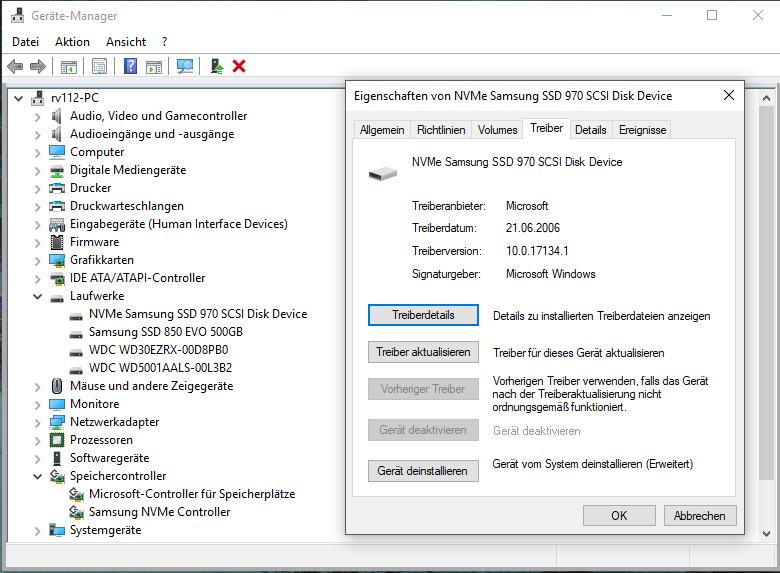Expand the Druckwarteschlangen node
780x573 pixels.
pyautogui.click(x=37, y=206)
